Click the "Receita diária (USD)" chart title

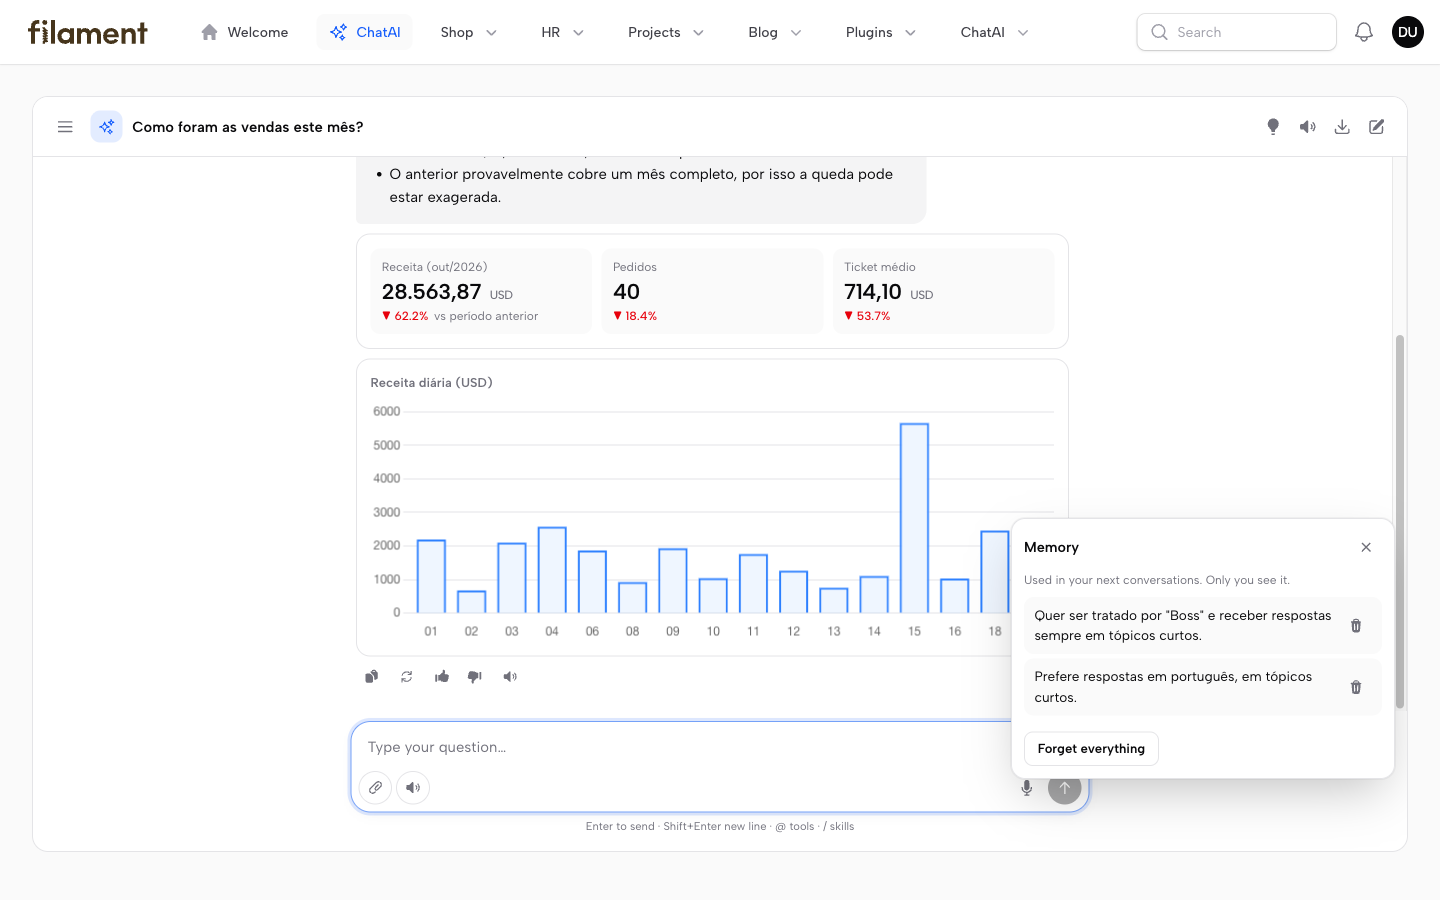431,383
